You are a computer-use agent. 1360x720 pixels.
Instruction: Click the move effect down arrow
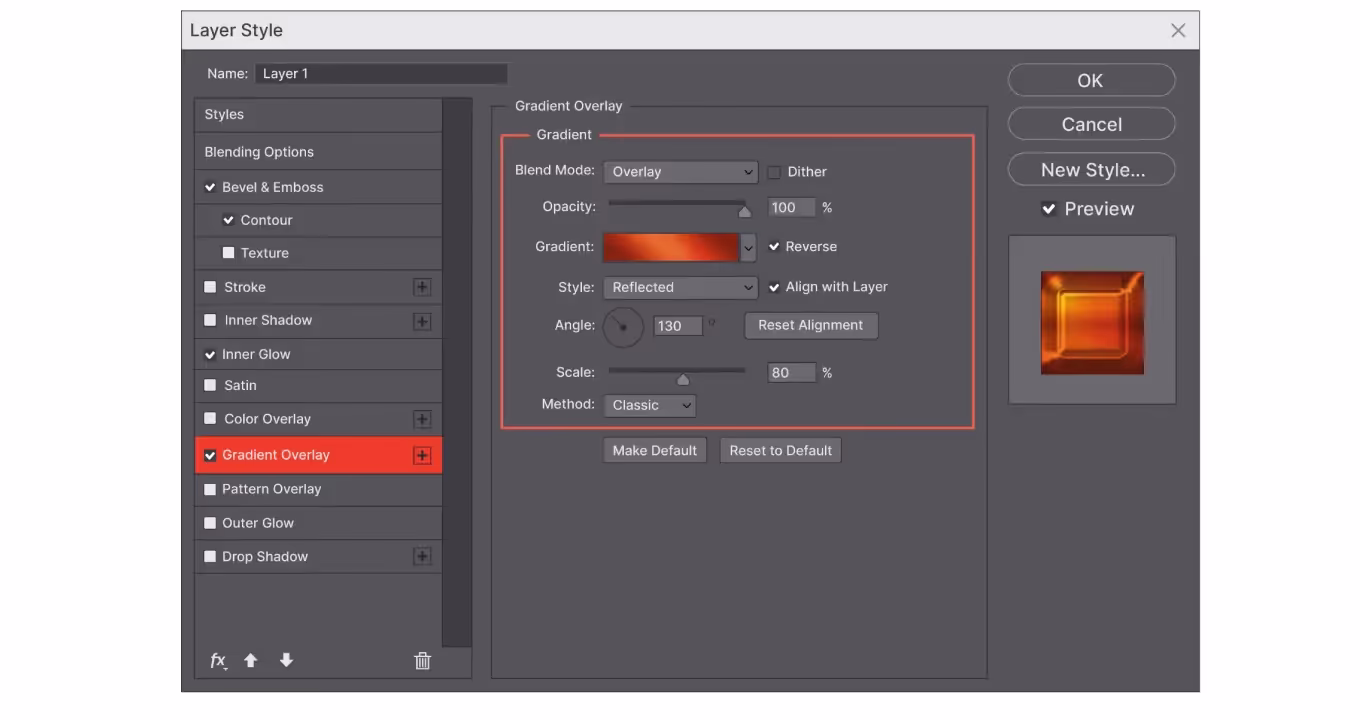[286, 661]
